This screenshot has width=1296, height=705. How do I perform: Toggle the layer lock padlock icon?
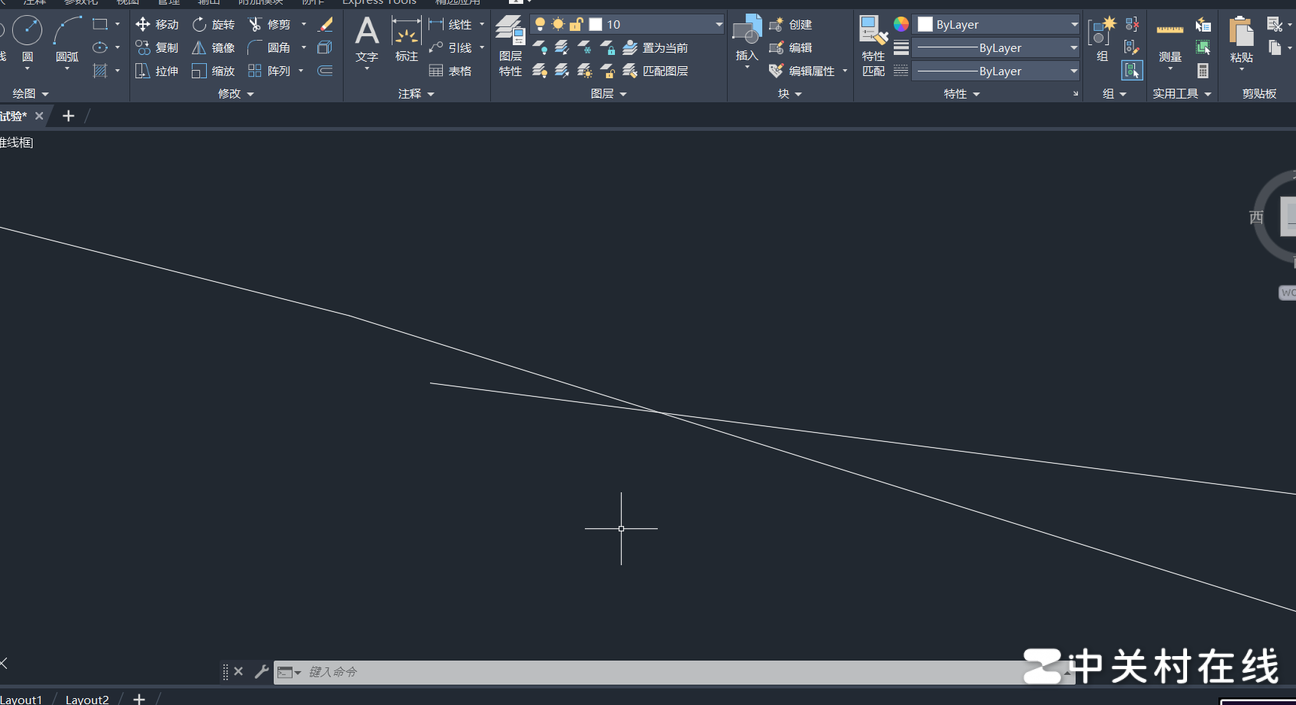[x=576, y=24]
